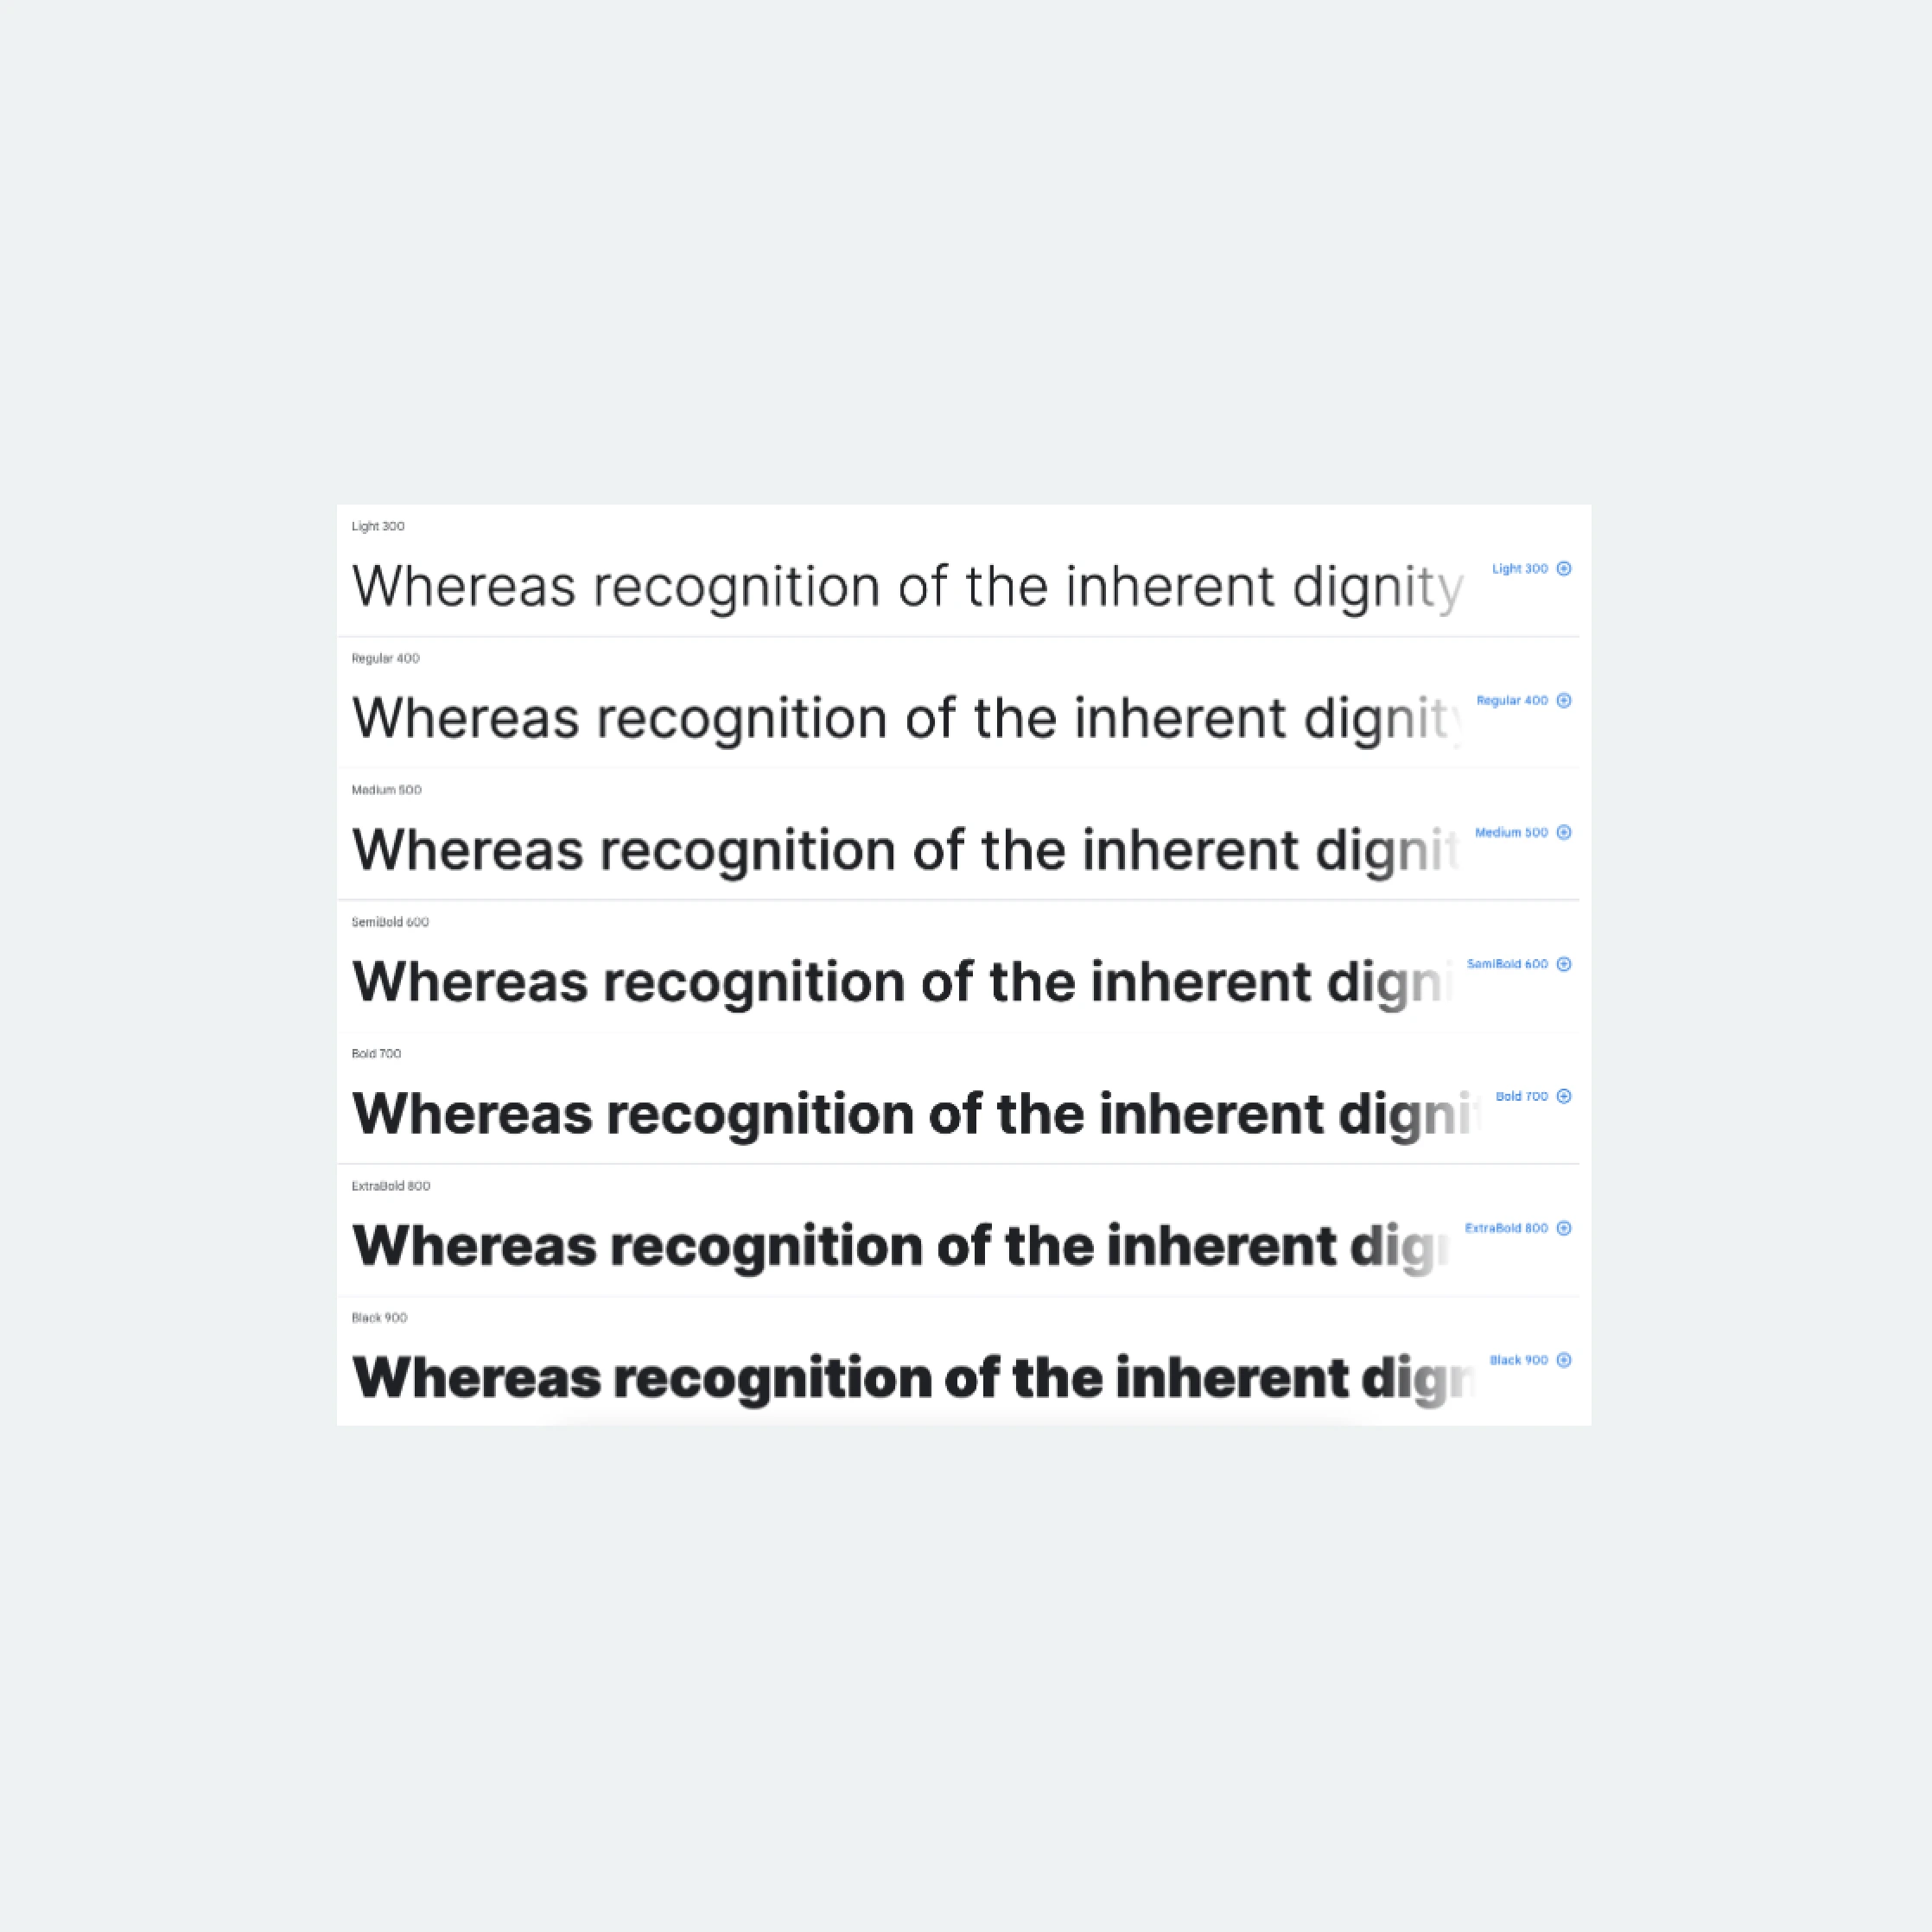Click the plus icon for Regular 400

pos(1564,701)
